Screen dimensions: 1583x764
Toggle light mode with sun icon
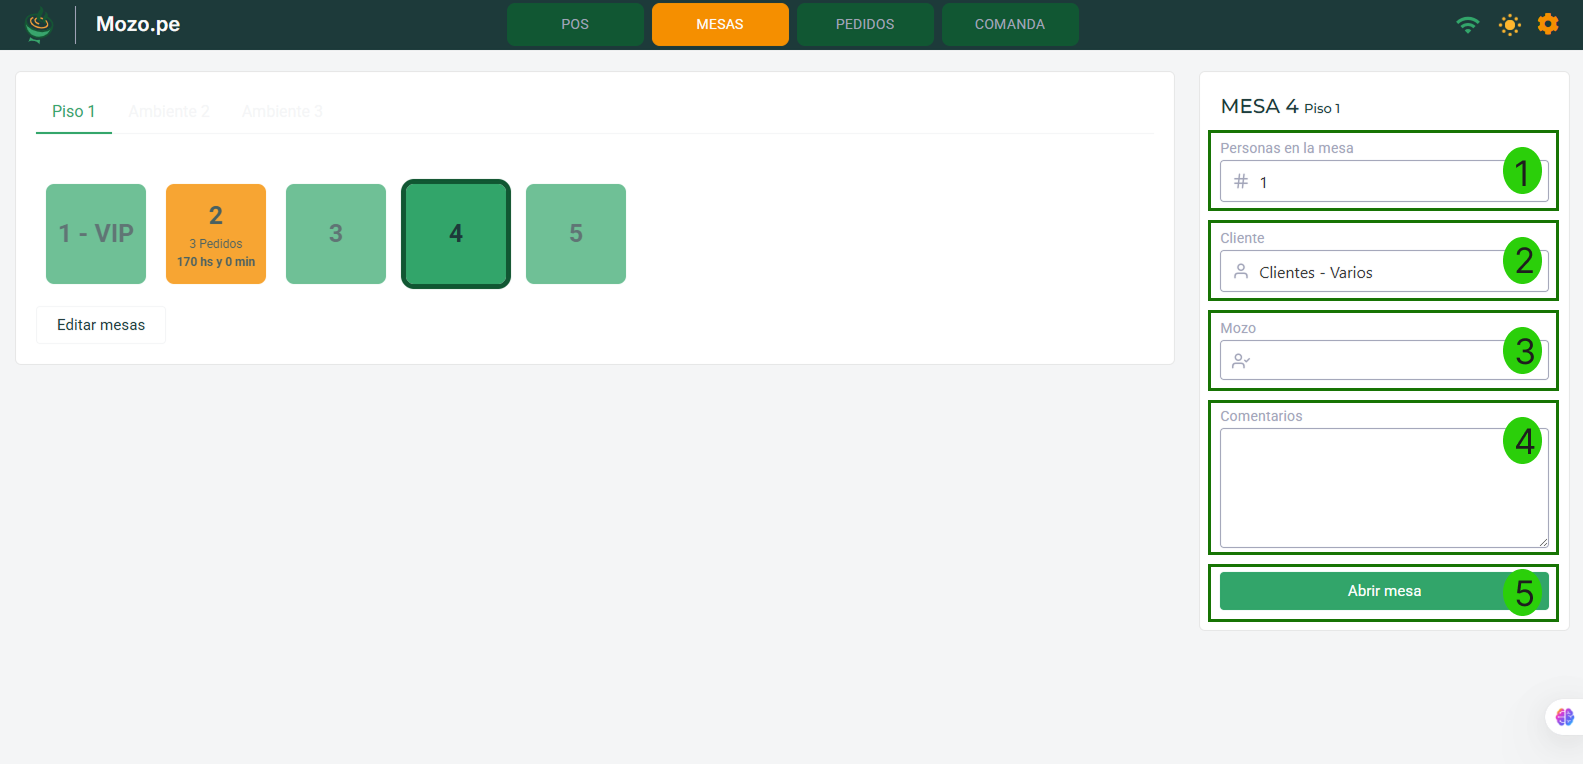pyautogui.click(x=1509, y=25)
